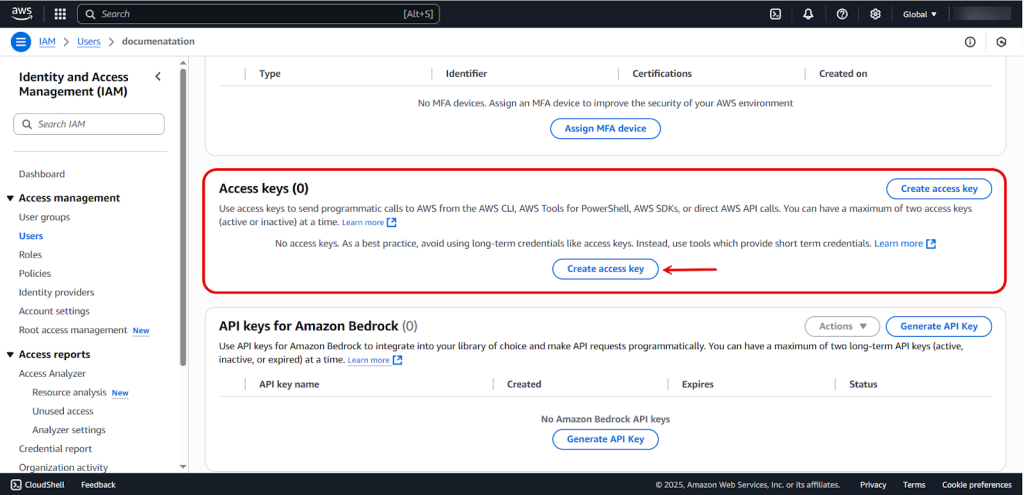Click the Users breadcrumb link
1024x495 pixels.
88,42
